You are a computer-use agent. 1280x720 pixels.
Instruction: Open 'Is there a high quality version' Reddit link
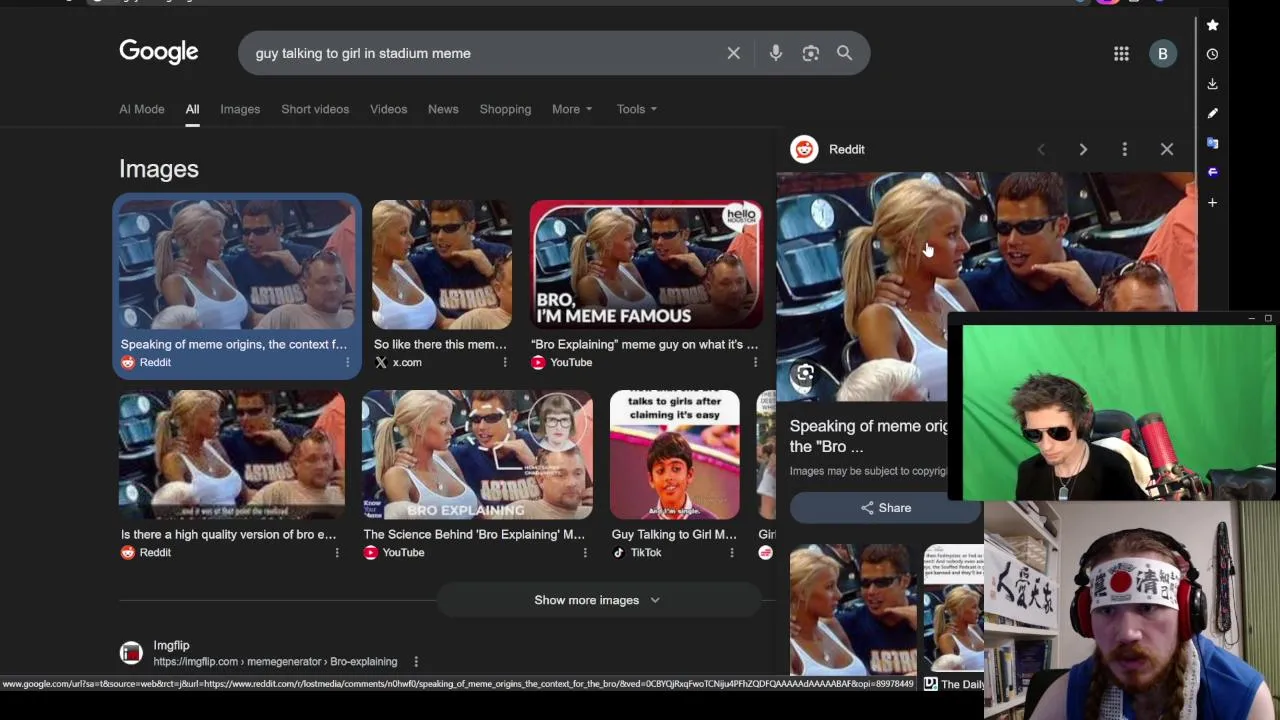[228, 534]
